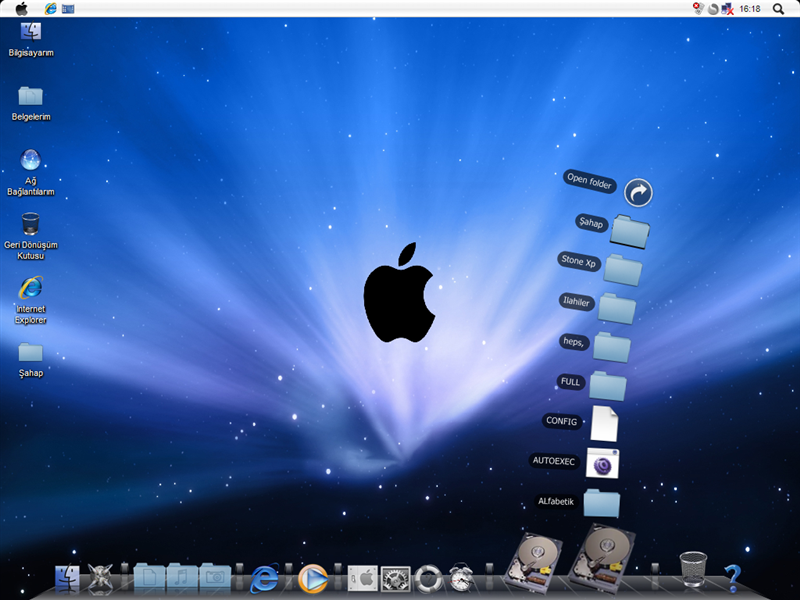Open the disconnected network tray icon
This screenshot has height=600, width=800.
[x=728, y=9]
